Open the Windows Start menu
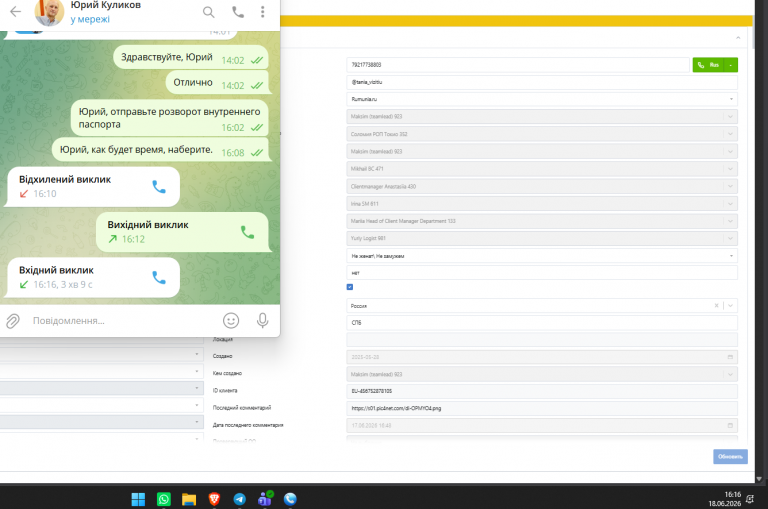768x509 pixels. (138, 499)
